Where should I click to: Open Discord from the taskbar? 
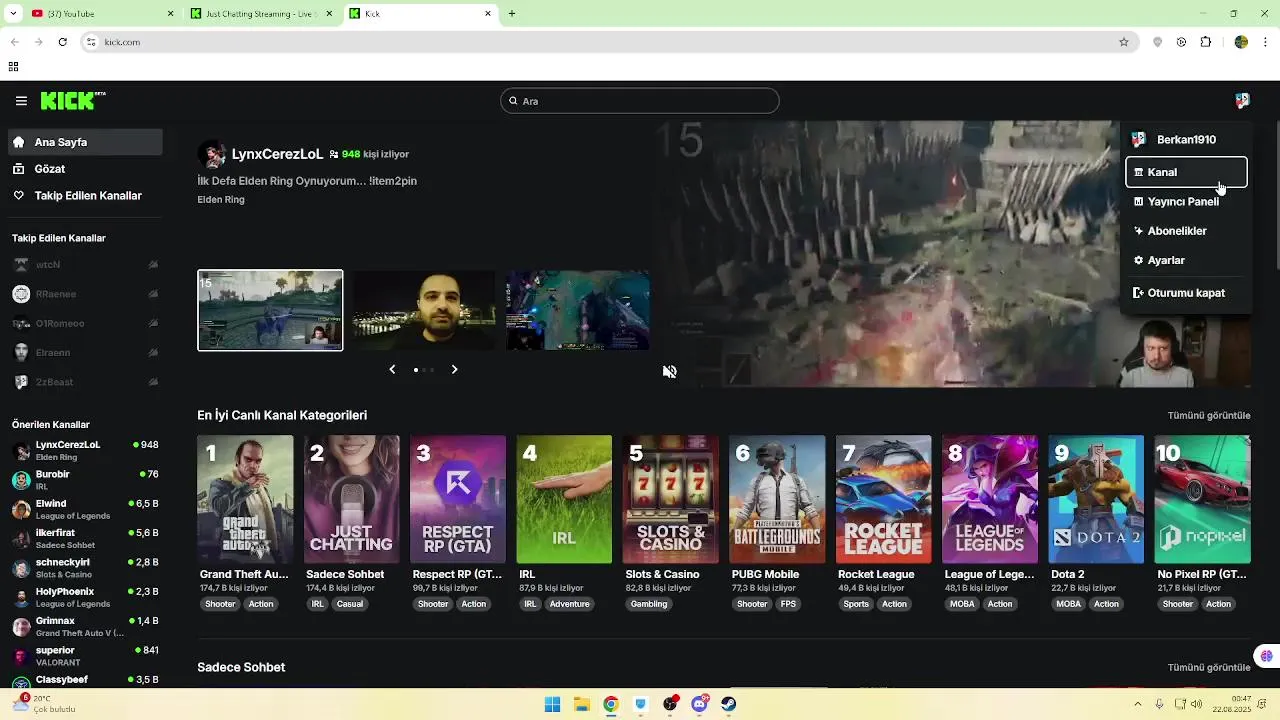700,704
